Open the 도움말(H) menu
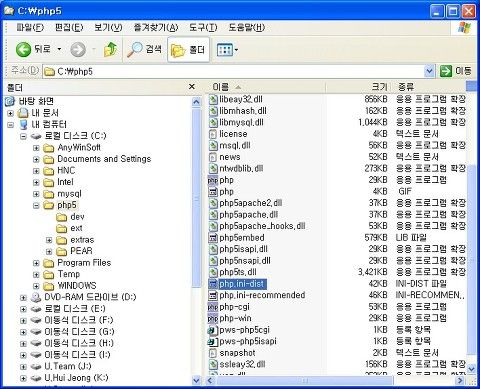 (x=246, y=27)
